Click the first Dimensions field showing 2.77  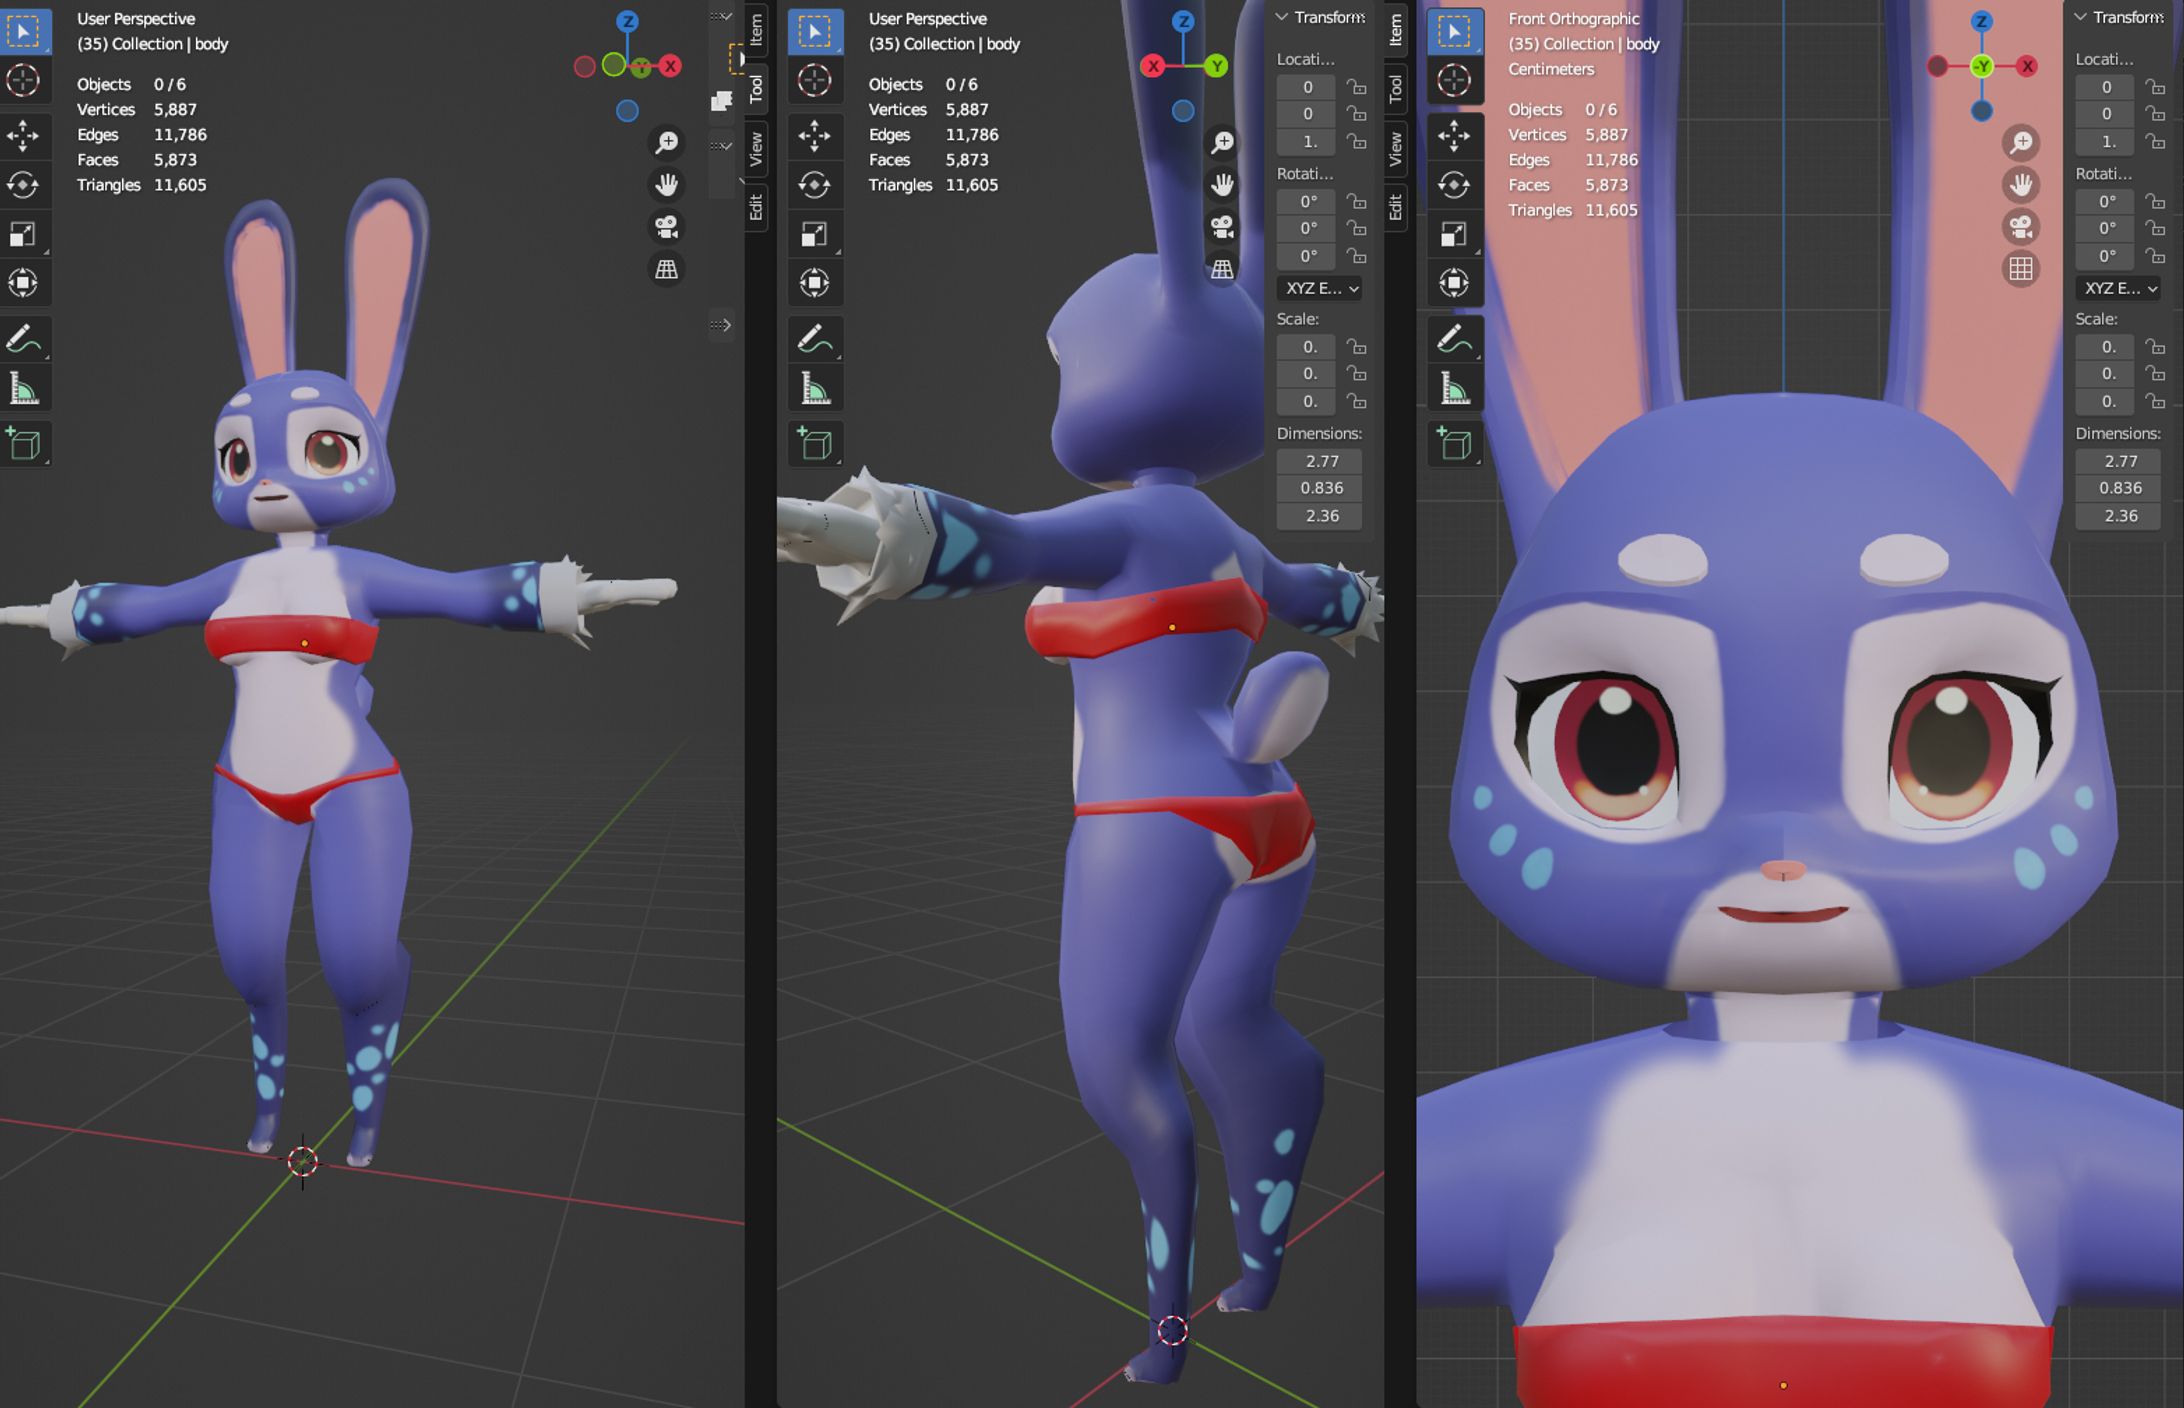(x=1320, y=461)
